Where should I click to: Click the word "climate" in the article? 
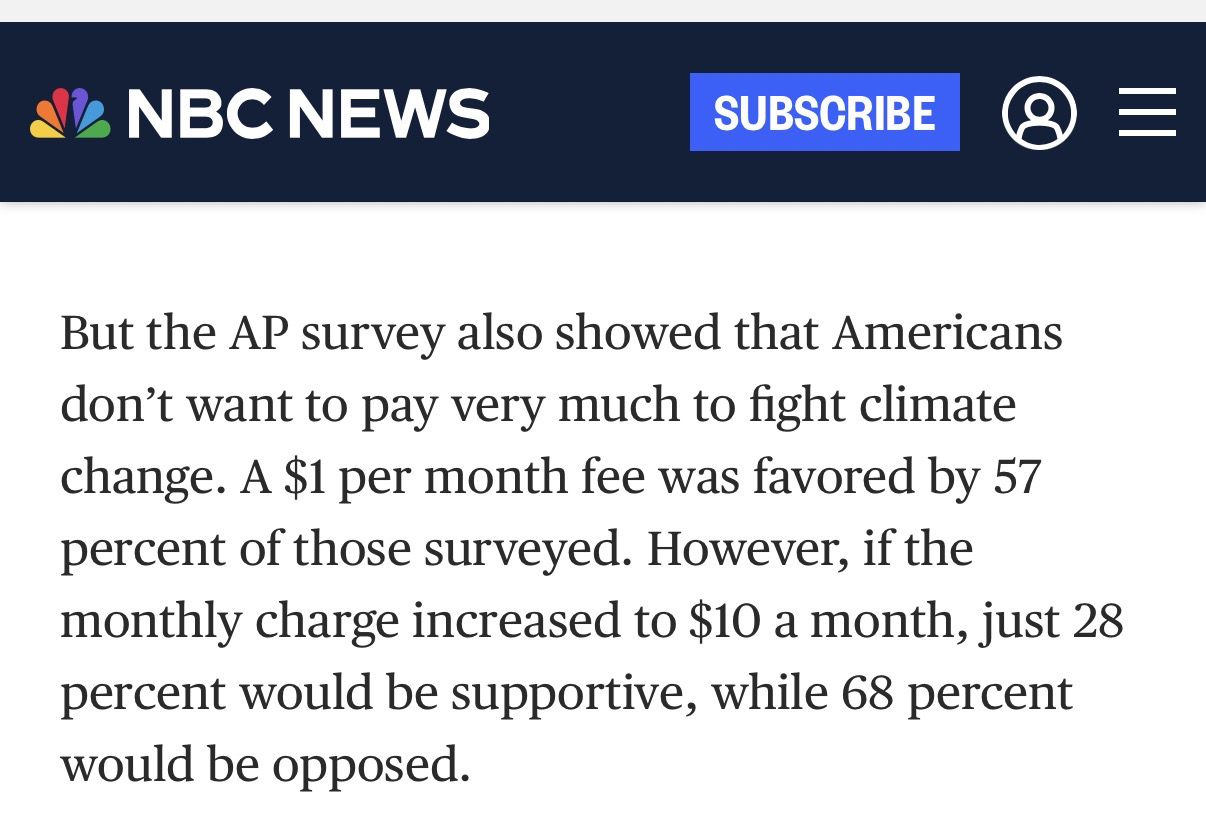(x=936, y=405)
